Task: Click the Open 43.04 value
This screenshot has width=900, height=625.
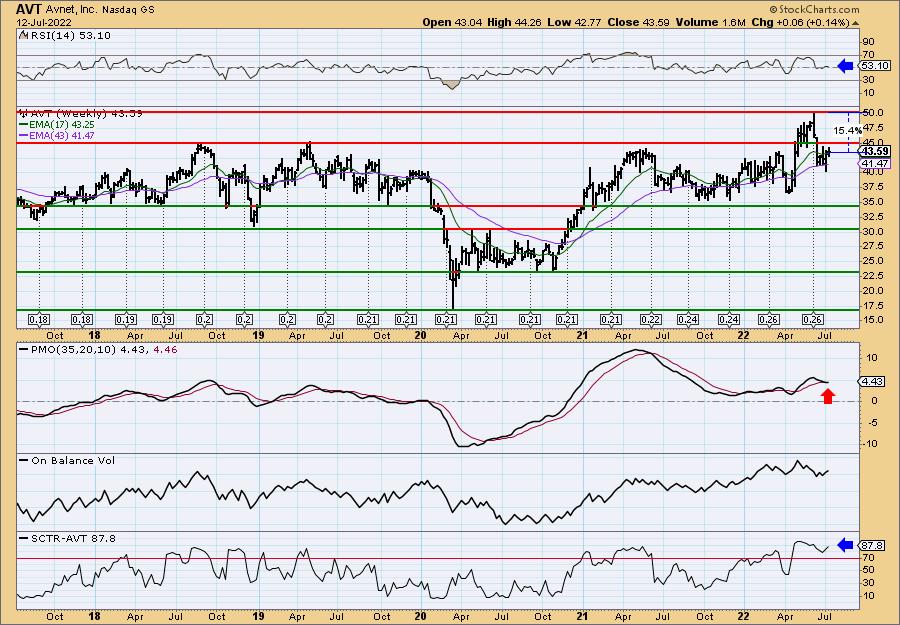Action: [453, 22]
